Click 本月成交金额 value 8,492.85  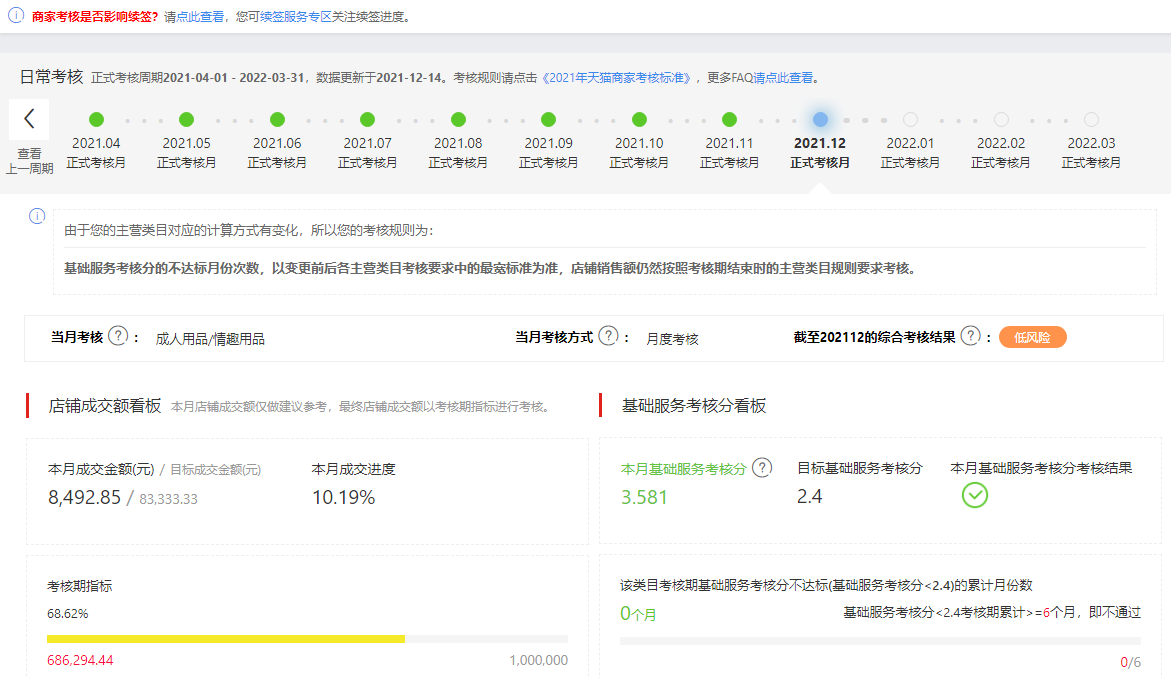(x=84, y=497)
